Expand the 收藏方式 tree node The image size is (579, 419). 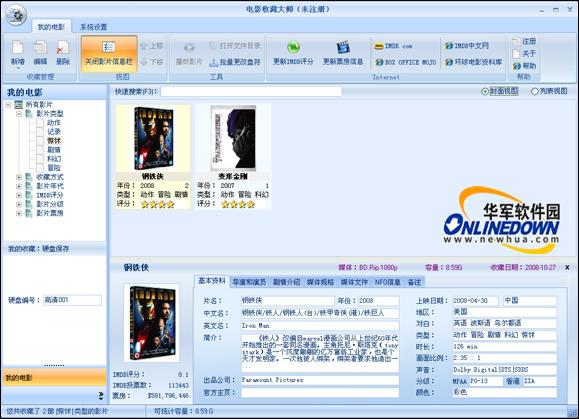click(x=19, y=177)
